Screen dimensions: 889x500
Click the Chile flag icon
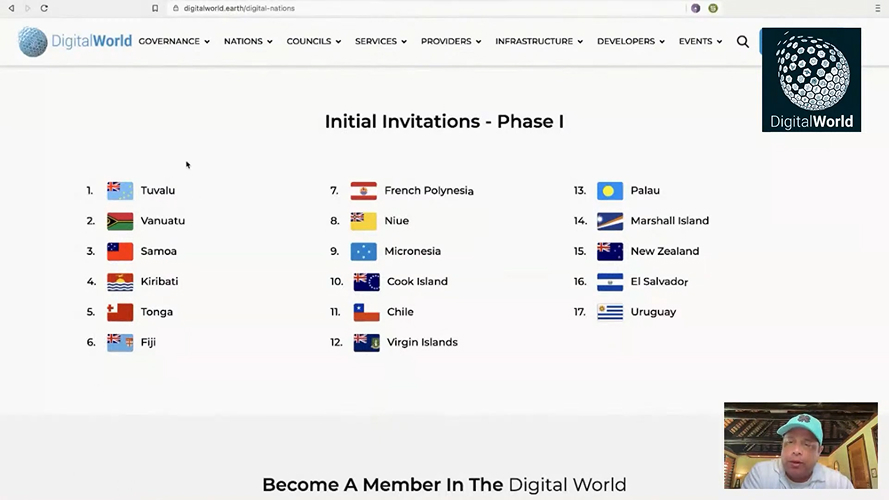click(366, 312)
